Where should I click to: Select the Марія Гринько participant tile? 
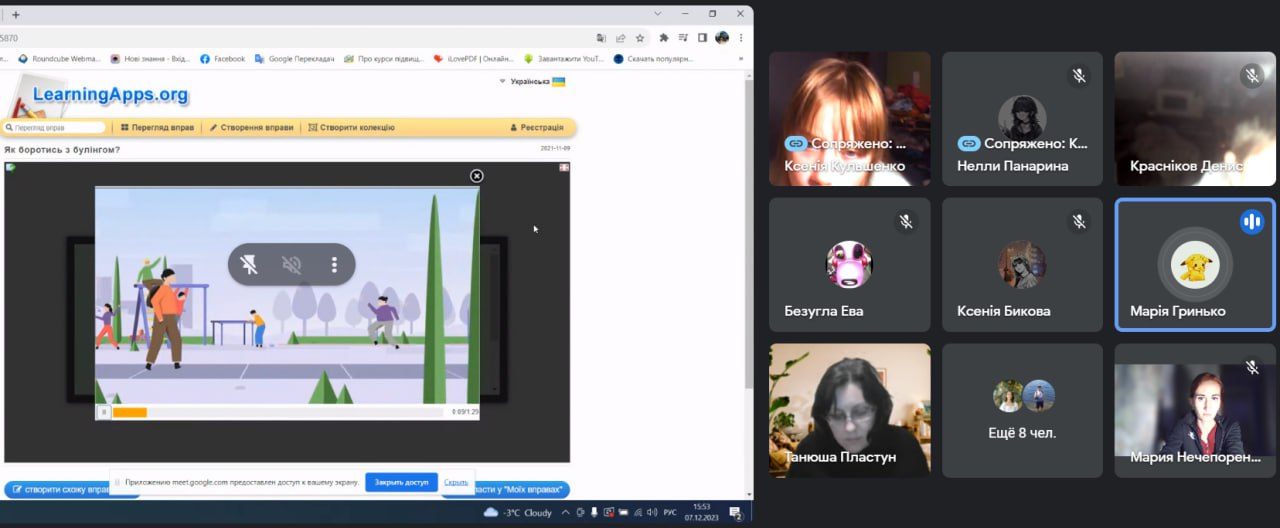[x=1194, y=265]
